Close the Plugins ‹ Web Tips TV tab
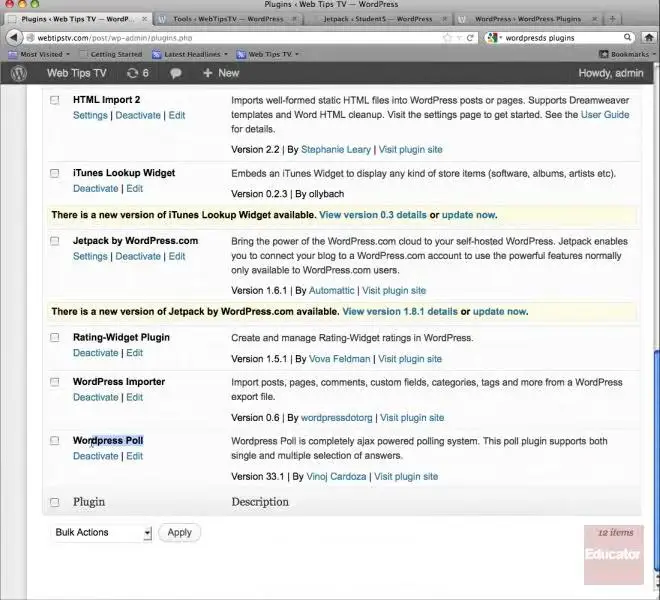660x600 pixels. click(x=144, y=19)
